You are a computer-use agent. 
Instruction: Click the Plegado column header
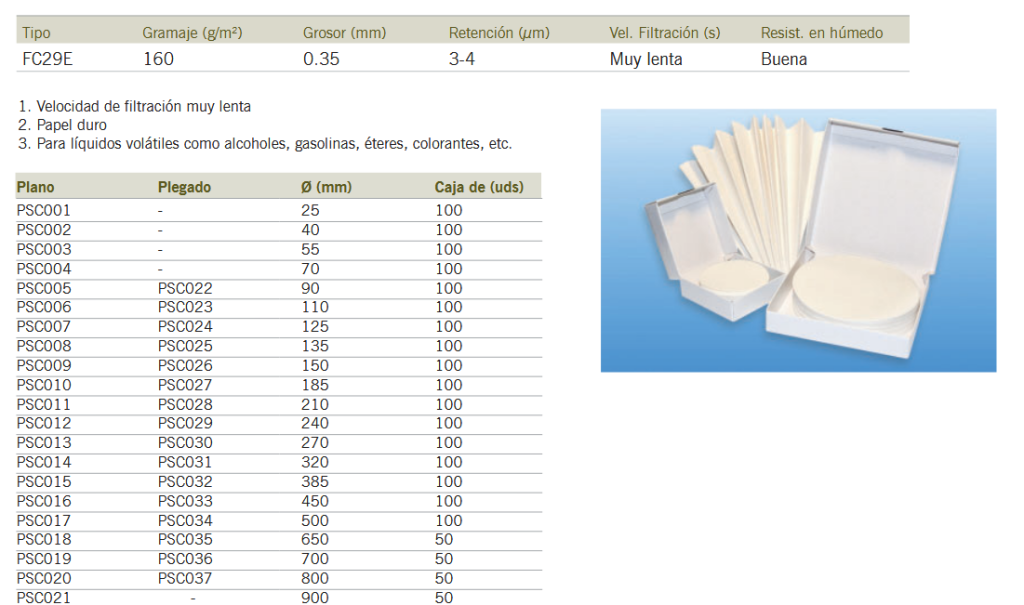point(184,187)
